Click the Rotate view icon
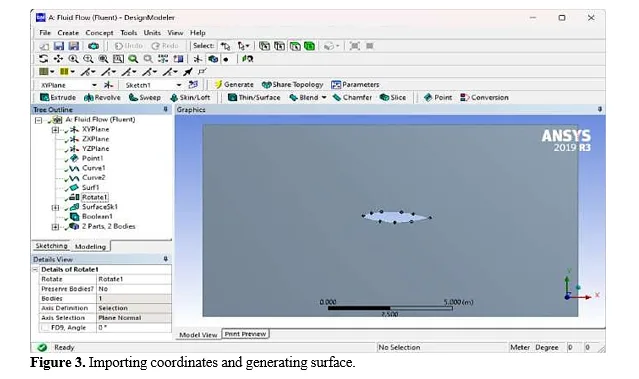Screen dimensions: 639x379 43,59
